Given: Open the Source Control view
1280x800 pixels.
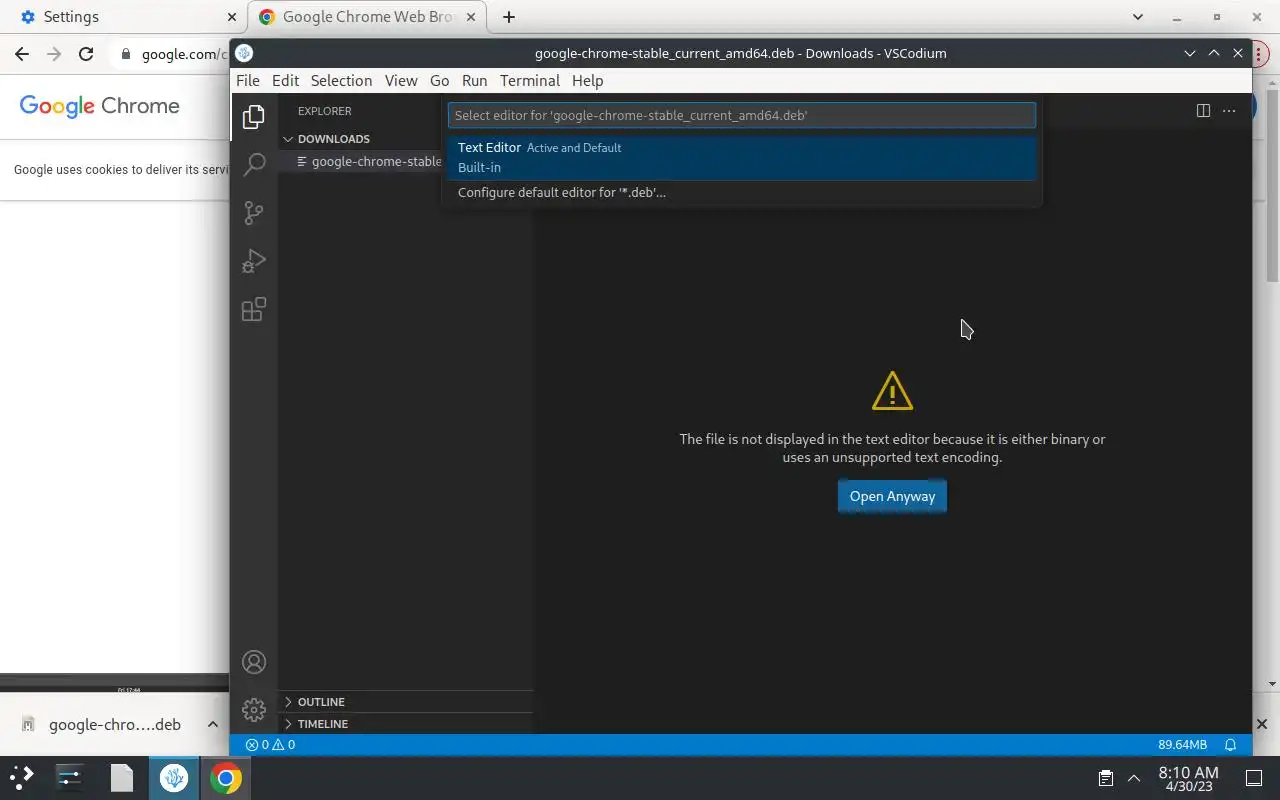Looking at the screenshot, I should [x=254, y=212].
